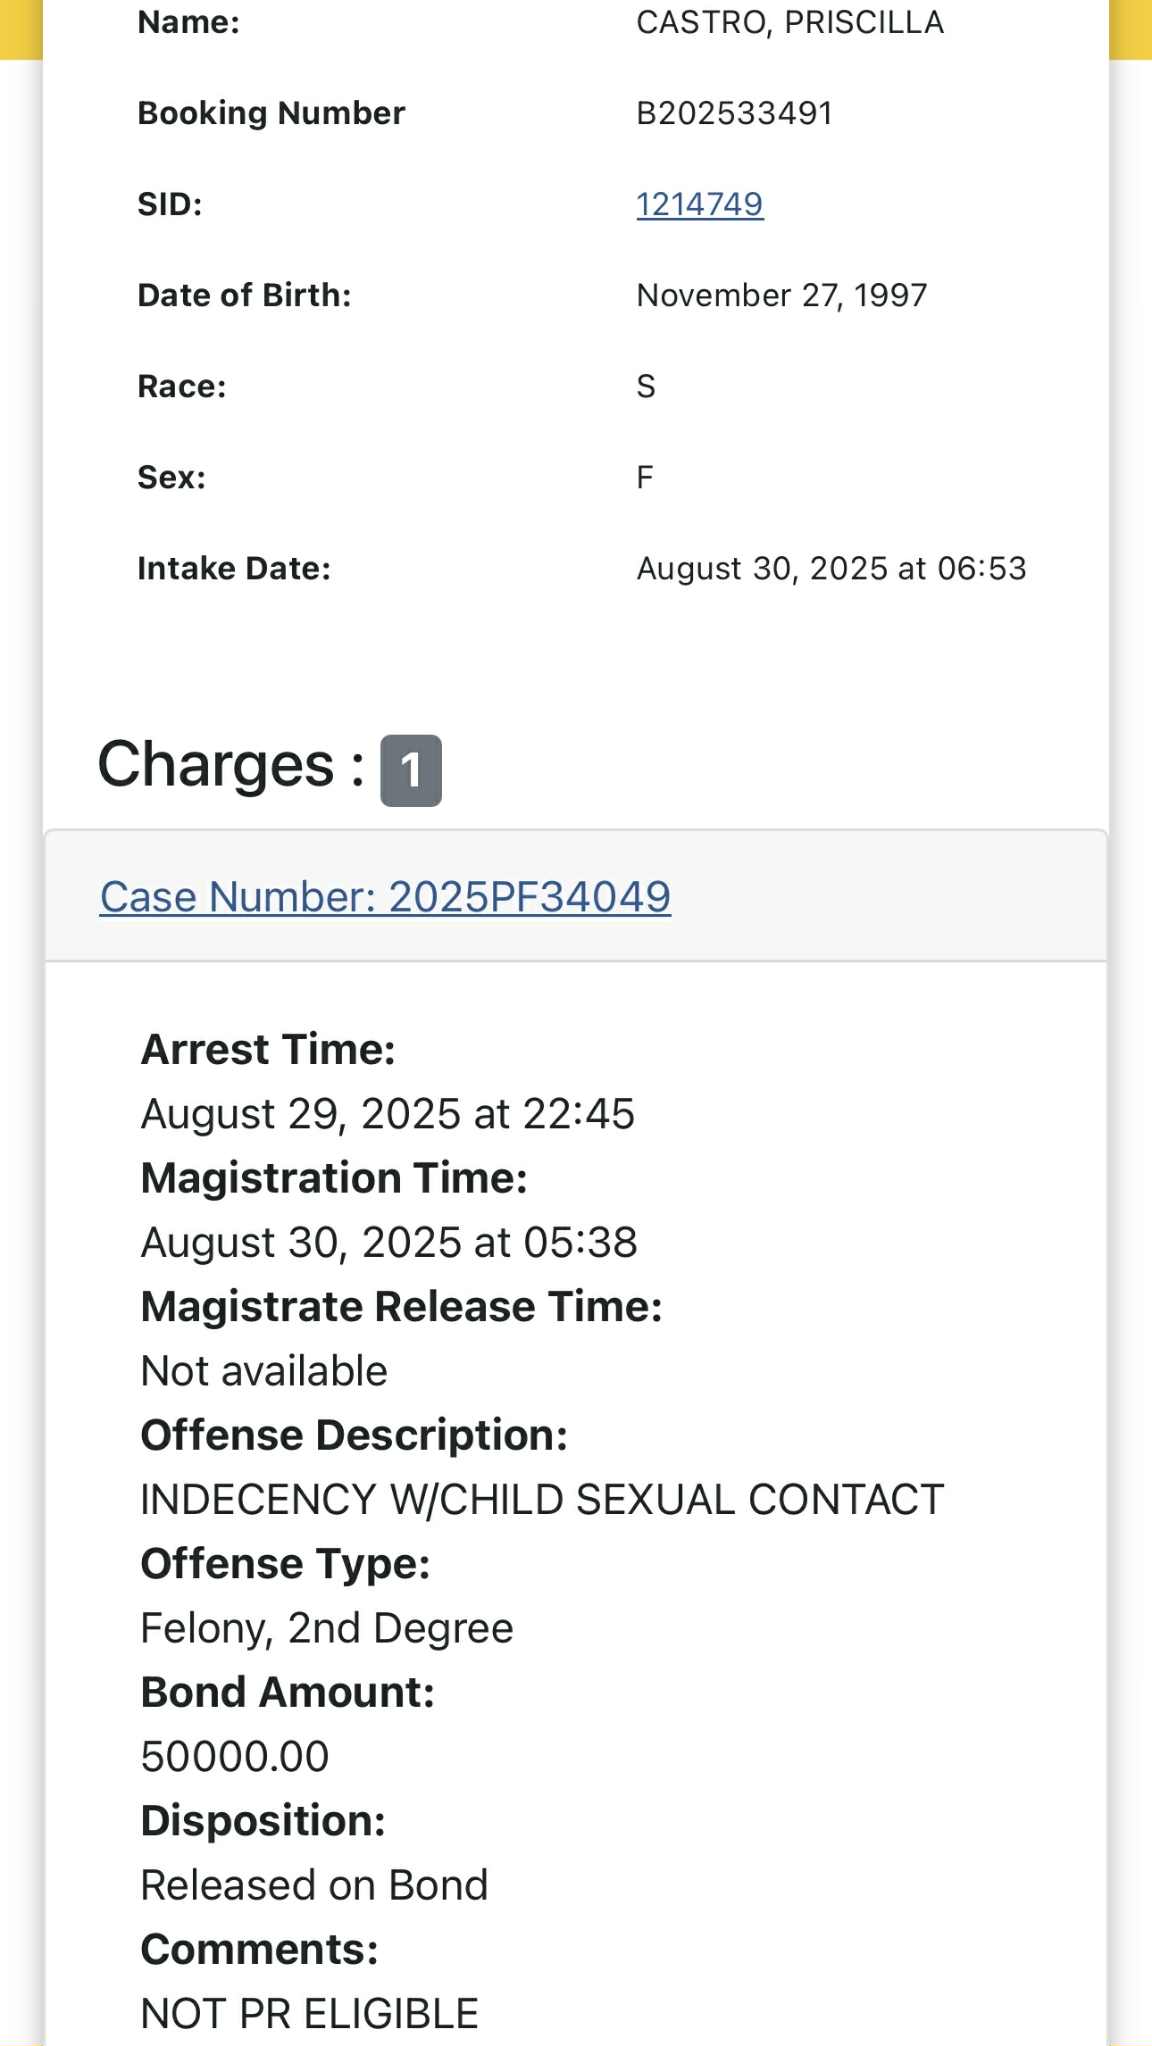Click the charges count badge

(x=410, y=770)
